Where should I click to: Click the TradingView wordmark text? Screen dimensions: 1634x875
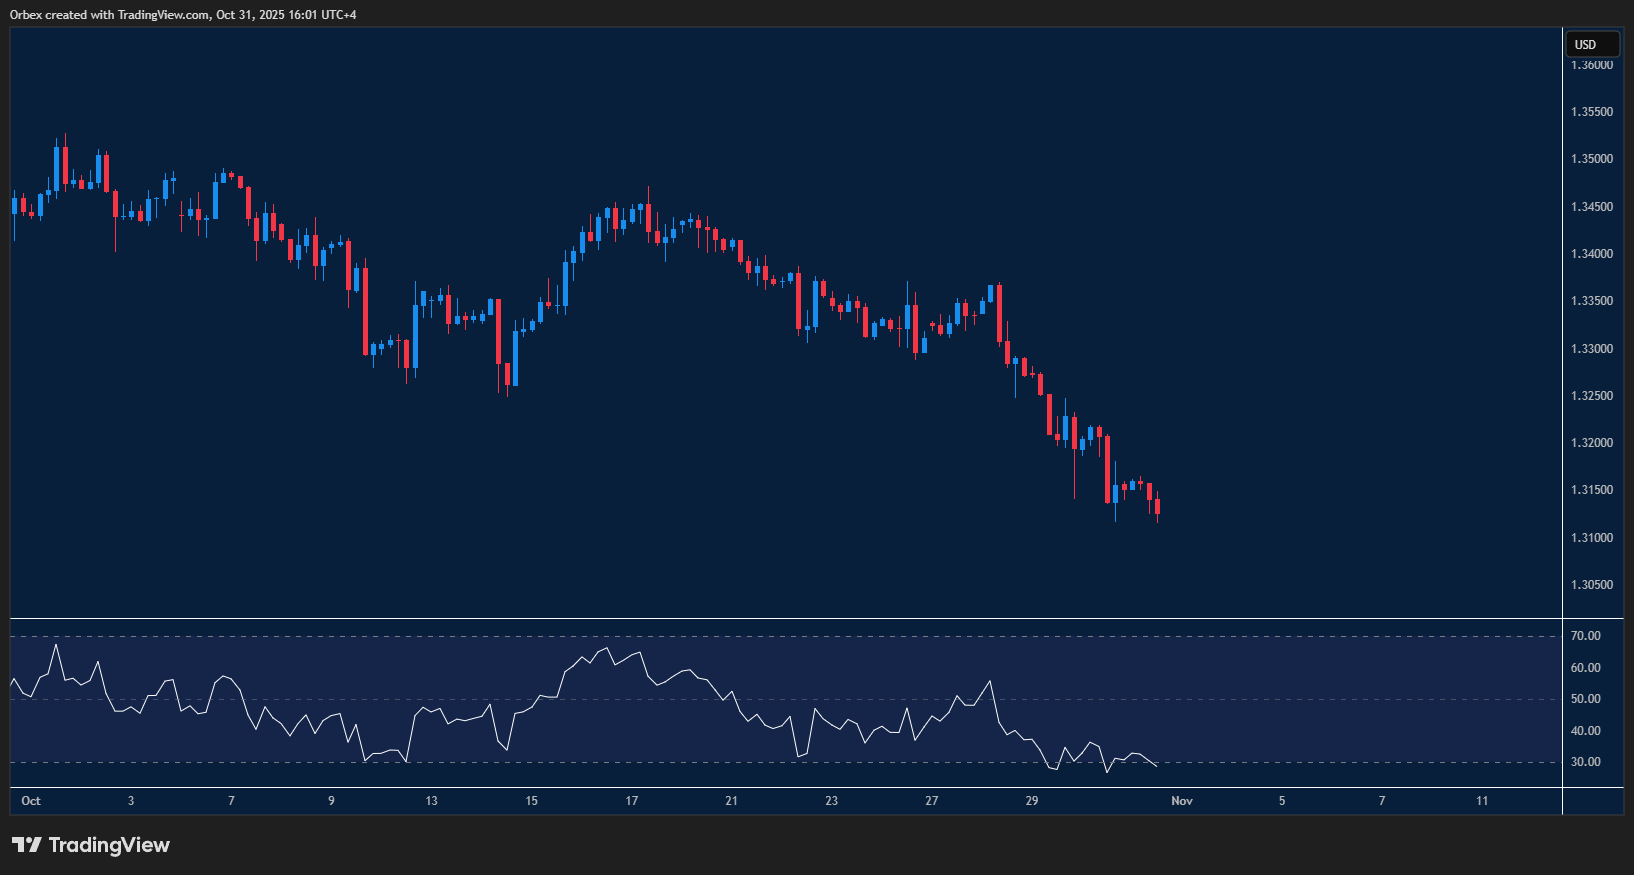109,845
